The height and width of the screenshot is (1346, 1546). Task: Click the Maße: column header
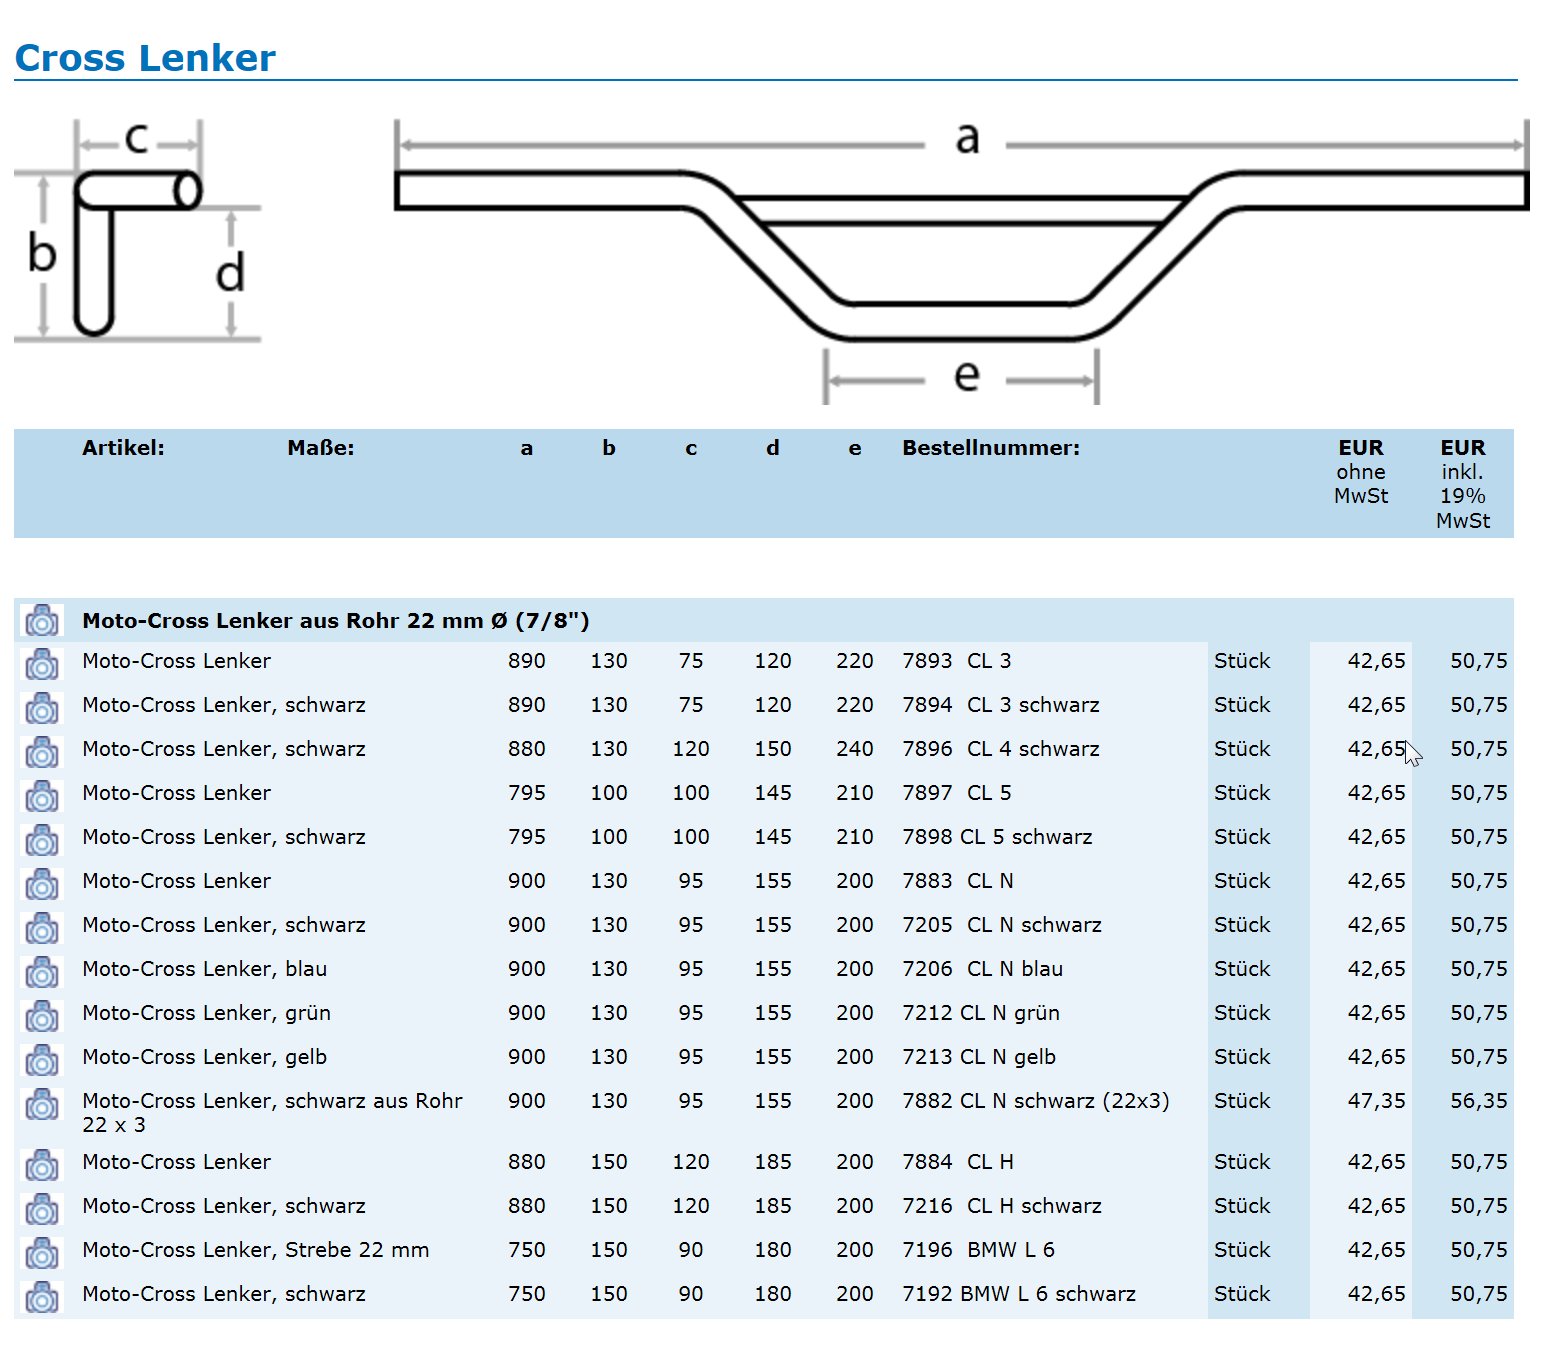[x=321, y=448]
